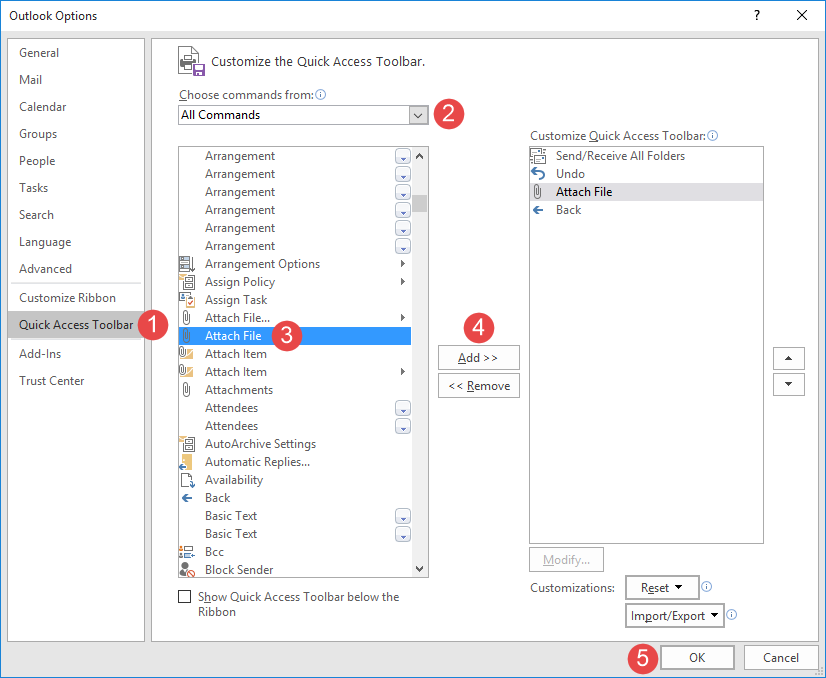Toggle Show Quick Access Toolbar below the Ribbon
This screenshot has width=826, height=678.
click(x=184, y=597)
